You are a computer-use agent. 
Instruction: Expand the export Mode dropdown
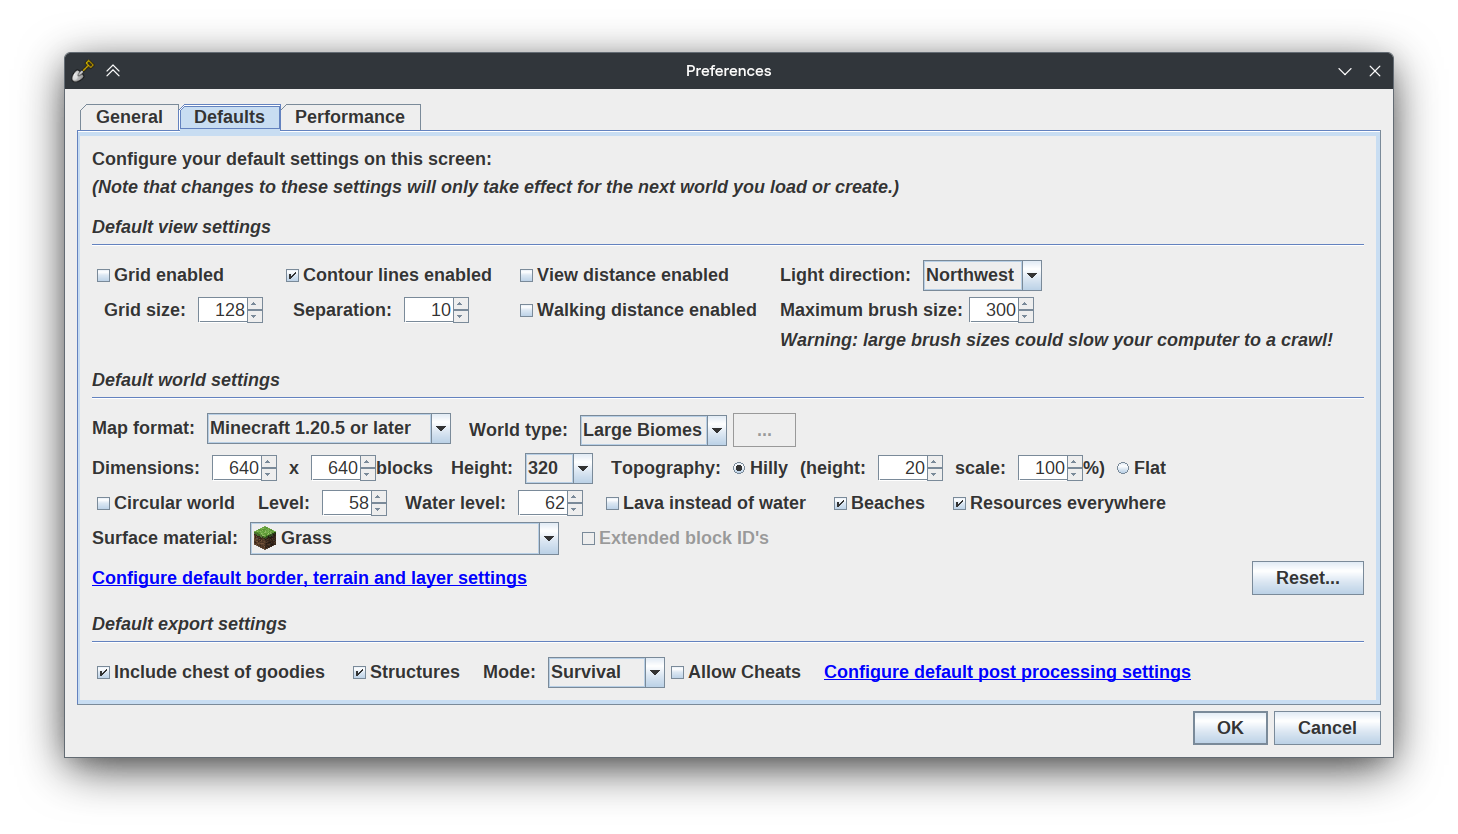(655, 672)
